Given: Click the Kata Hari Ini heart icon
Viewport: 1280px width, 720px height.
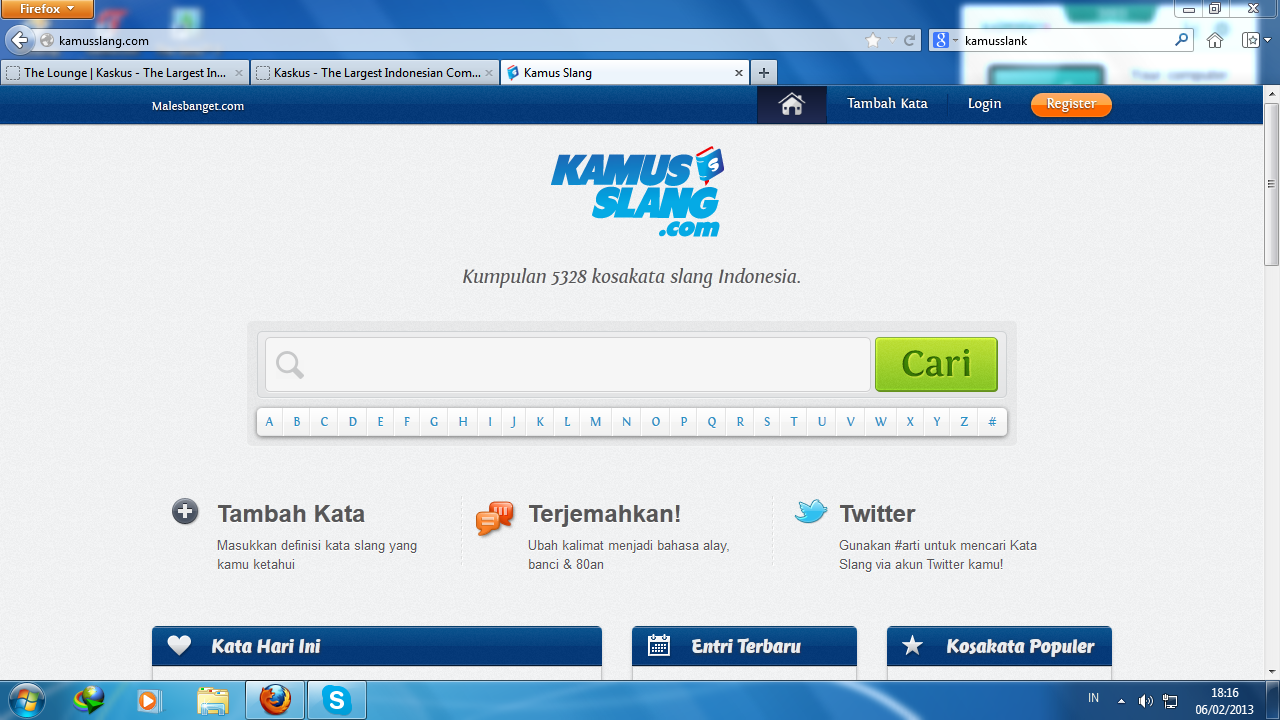Looking at the screenshot, I should pyautogui.click(x=179, y=646).
